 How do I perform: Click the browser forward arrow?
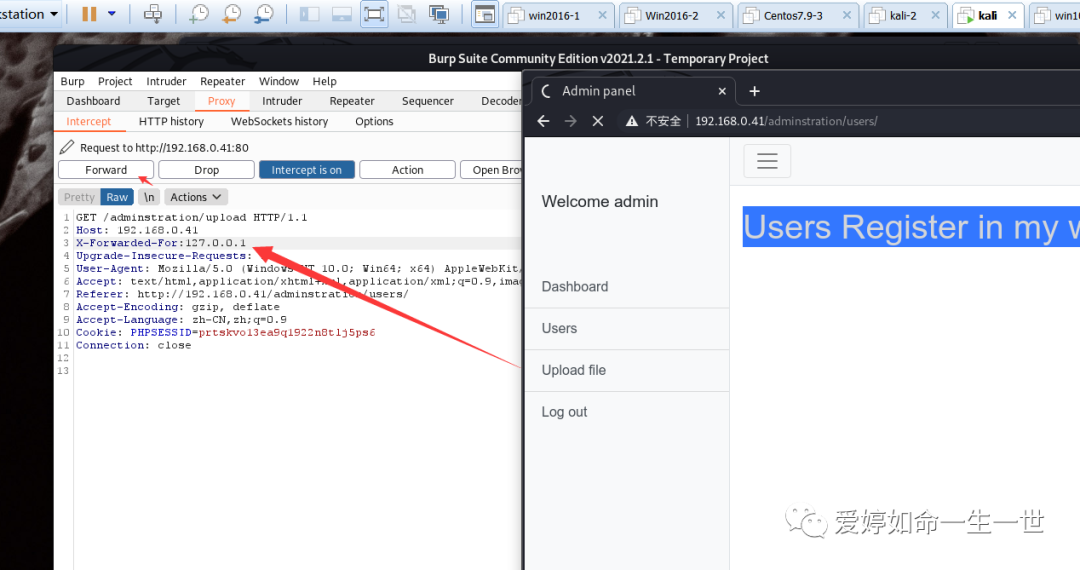coord(570,121)
